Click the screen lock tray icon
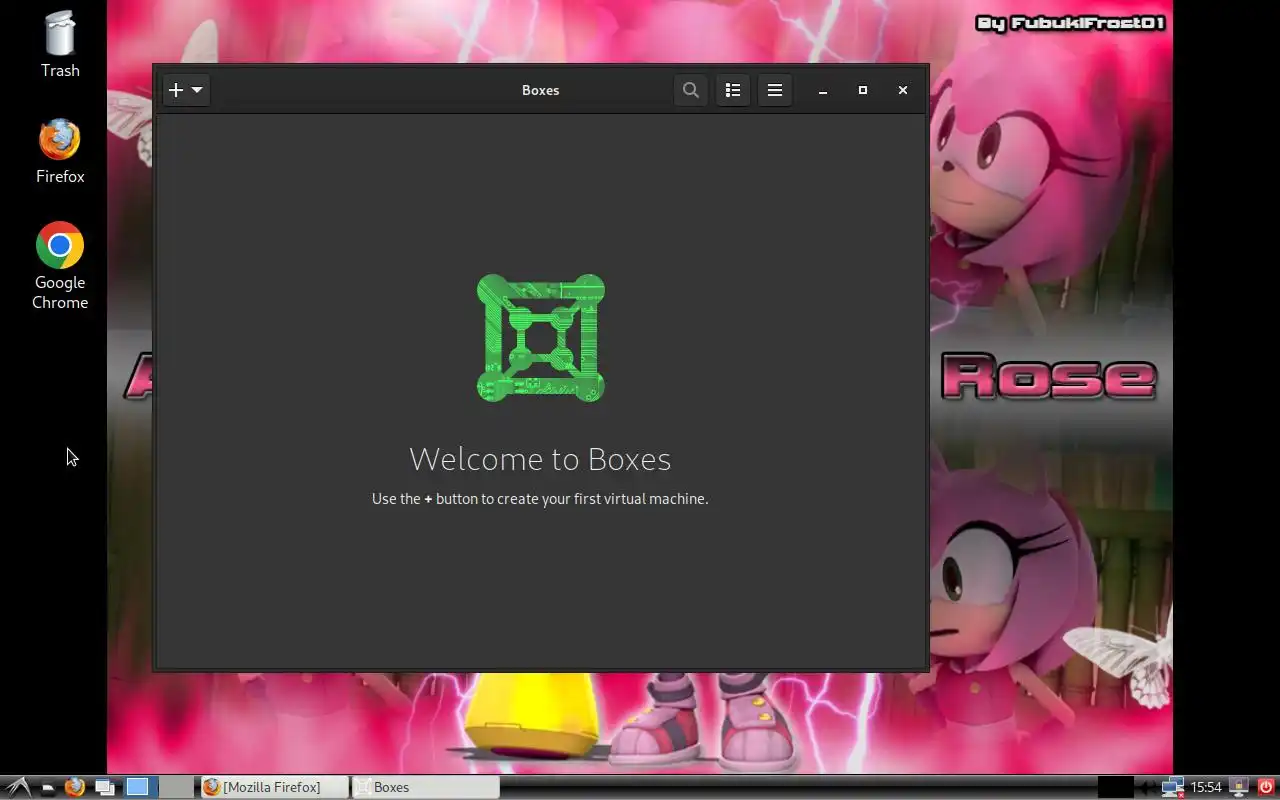This screenshot has height=800, width=1280. 1239,787
